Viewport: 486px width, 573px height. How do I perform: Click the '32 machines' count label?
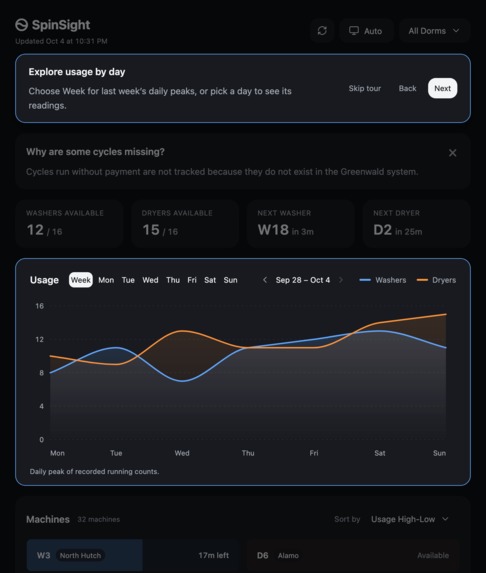(99, 519)
